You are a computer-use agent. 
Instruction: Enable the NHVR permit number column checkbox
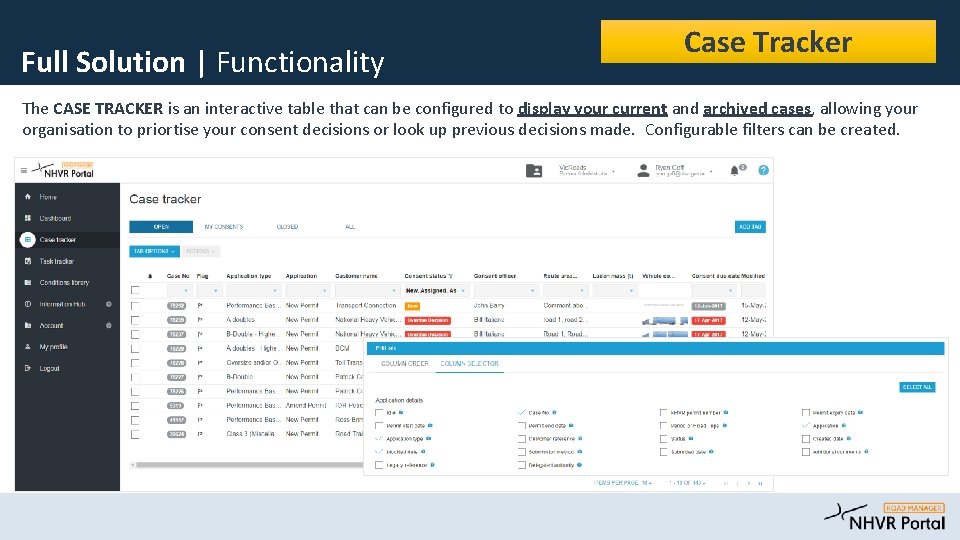click(x=663, y=413)
